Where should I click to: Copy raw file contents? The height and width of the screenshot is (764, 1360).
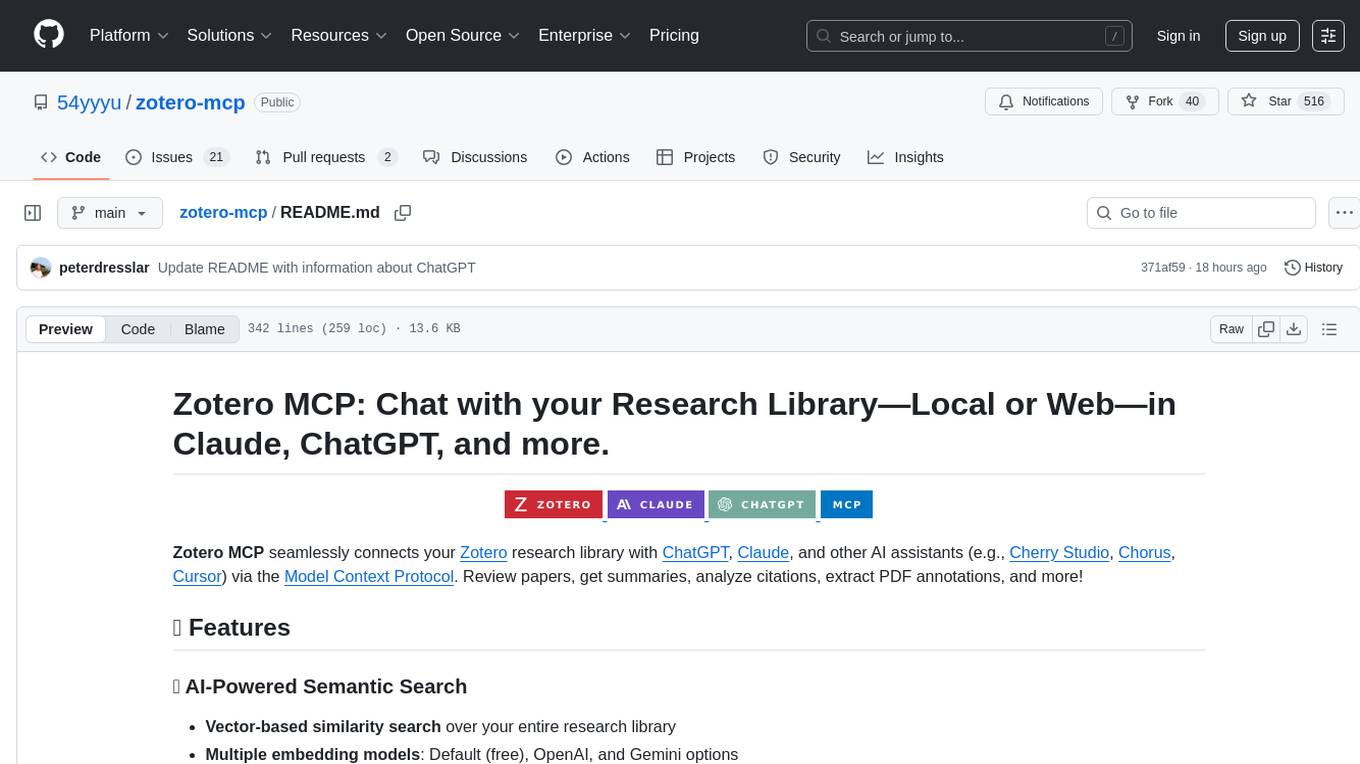1266,329
